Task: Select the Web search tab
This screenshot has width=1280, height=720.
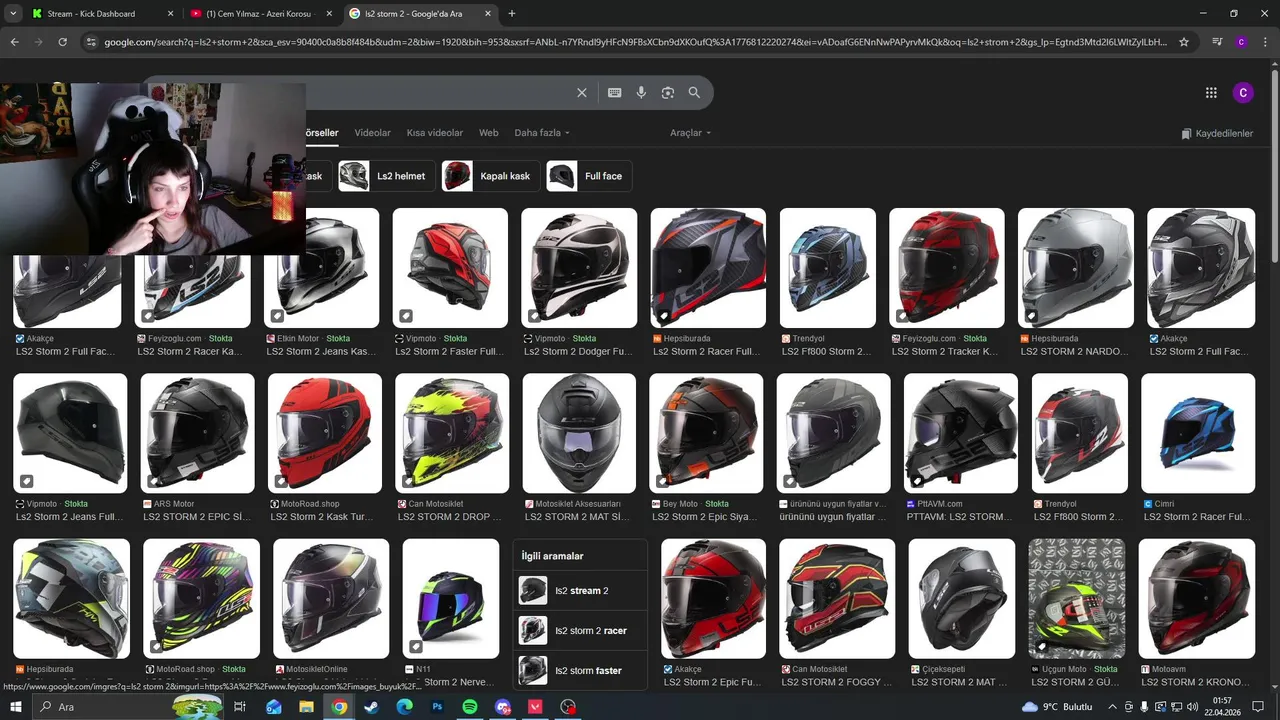Action: point(489,133)
